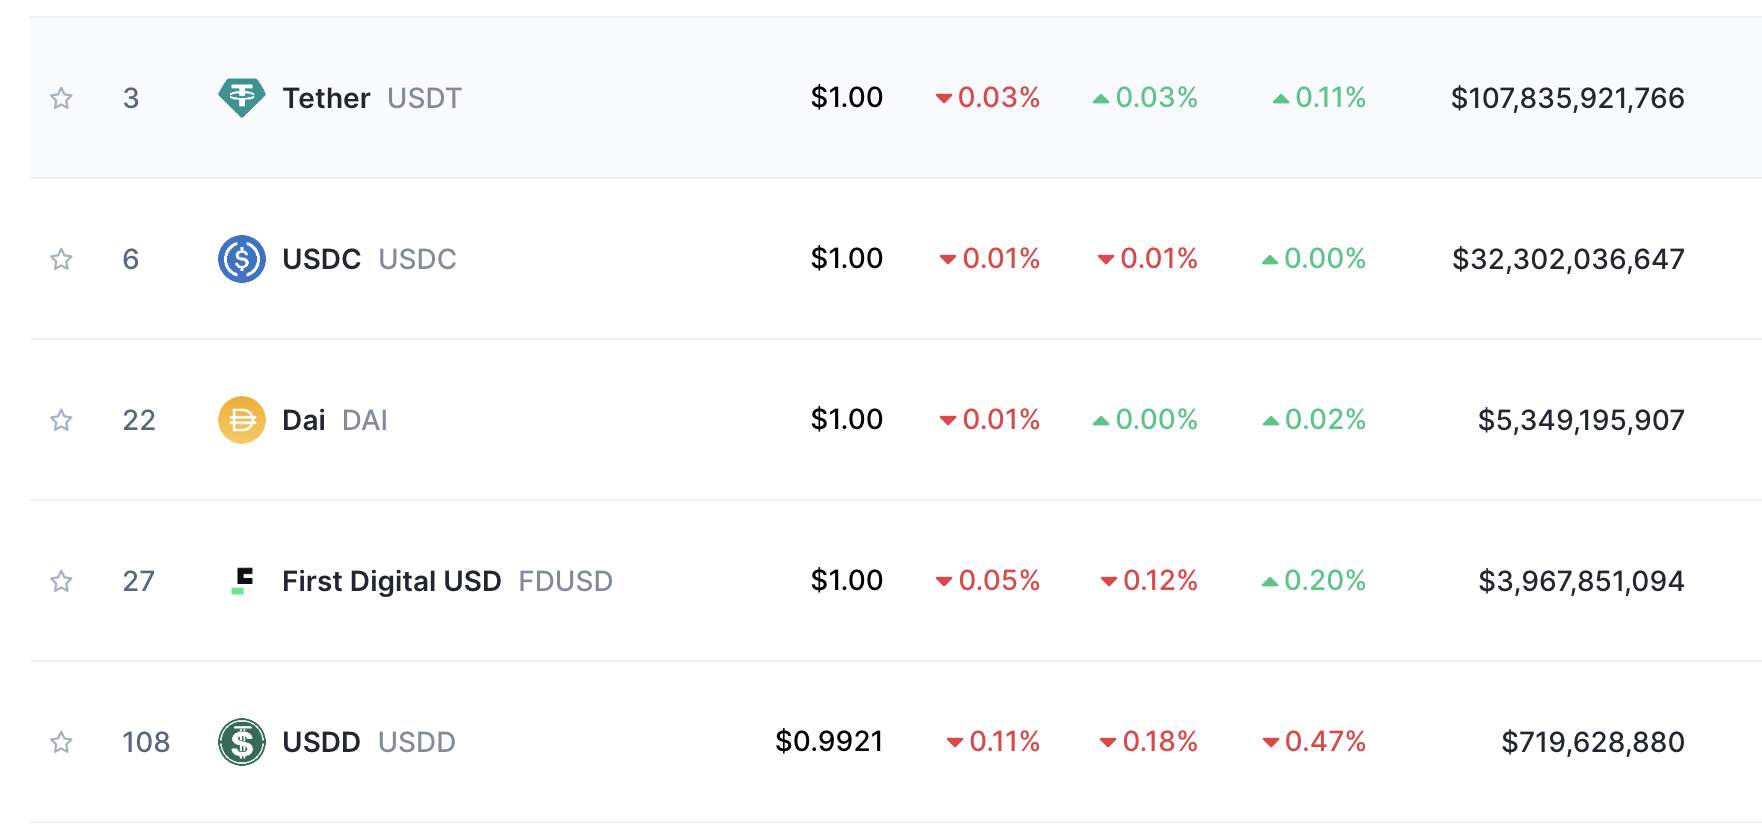The width and height of the screenshot is (1762, 838).
Task: Toggle the watchlist star for USDC
Action: coord(61,258)
